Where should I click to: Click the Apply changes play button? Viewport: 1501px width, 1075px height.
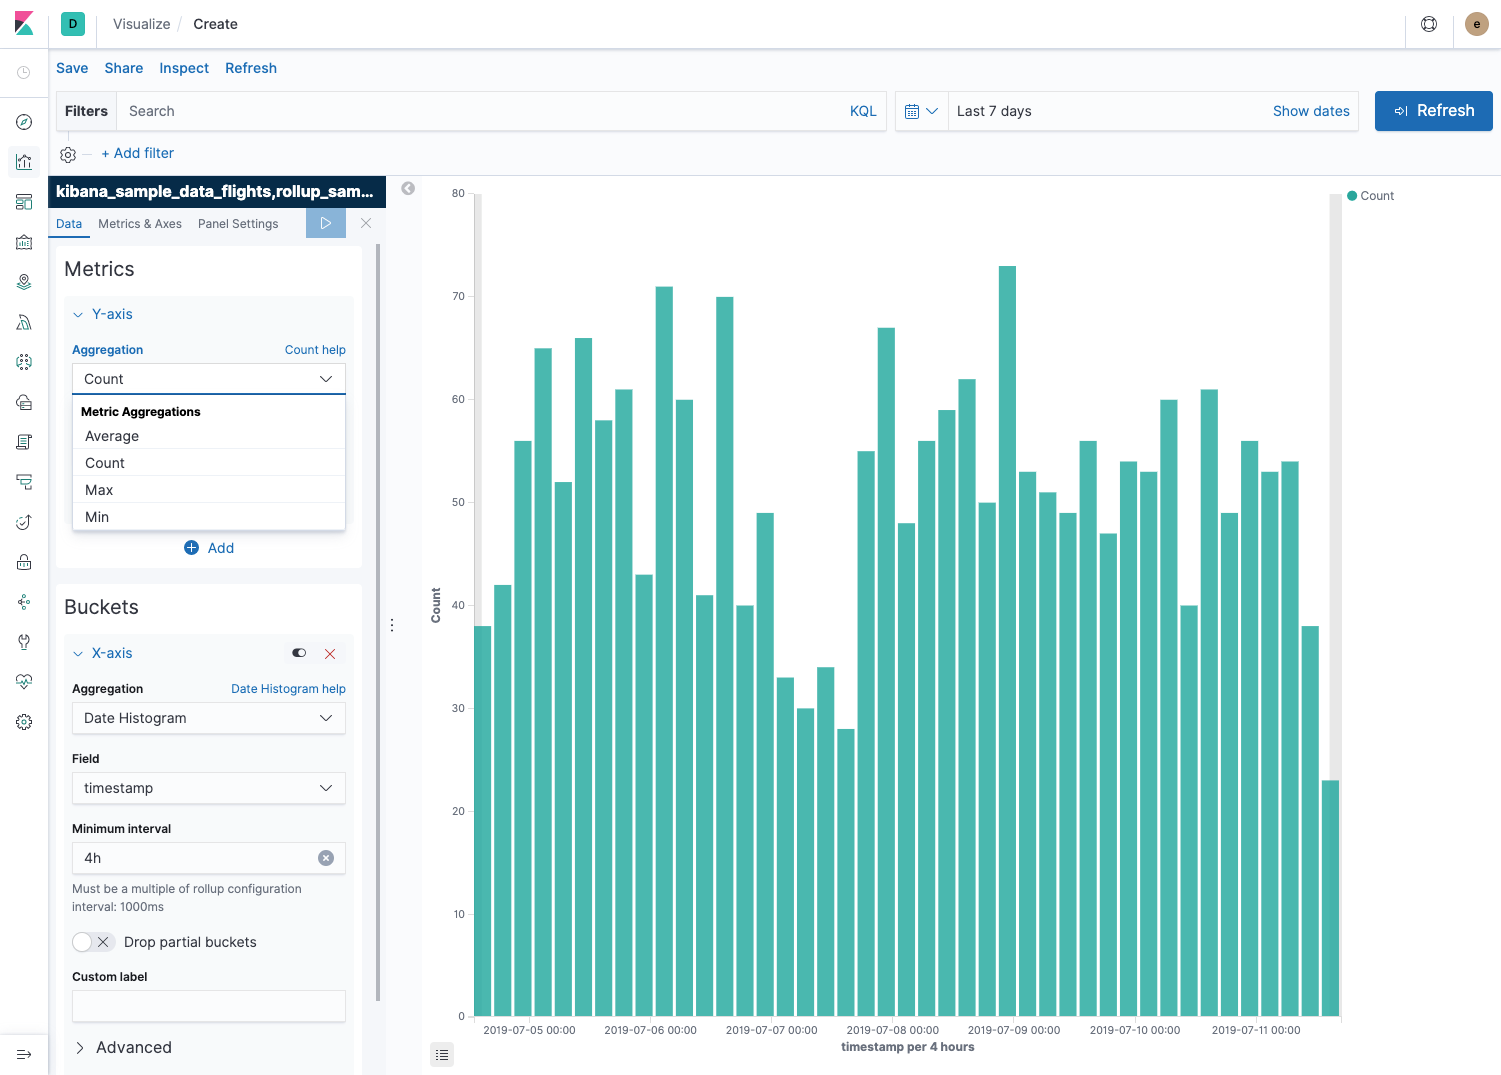coord(326,223)
